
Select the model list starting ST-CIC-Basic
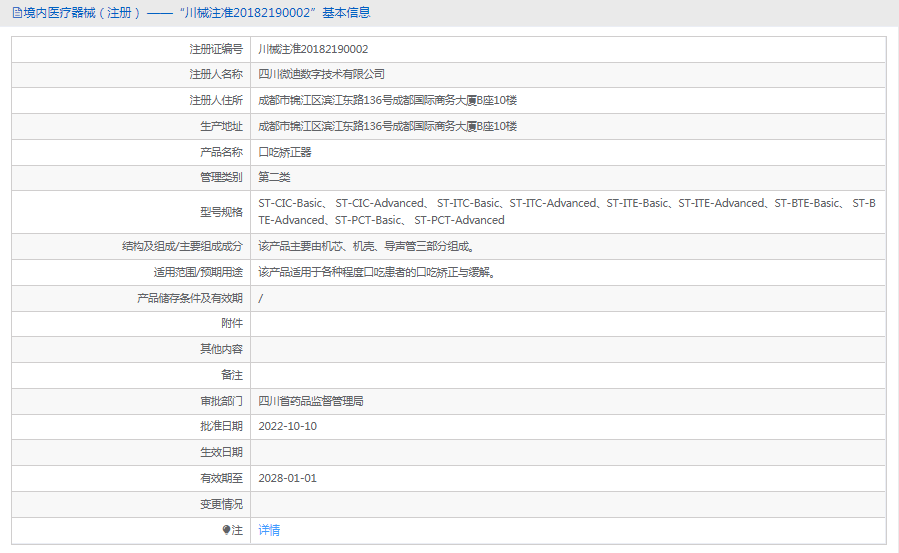[566, 211]
